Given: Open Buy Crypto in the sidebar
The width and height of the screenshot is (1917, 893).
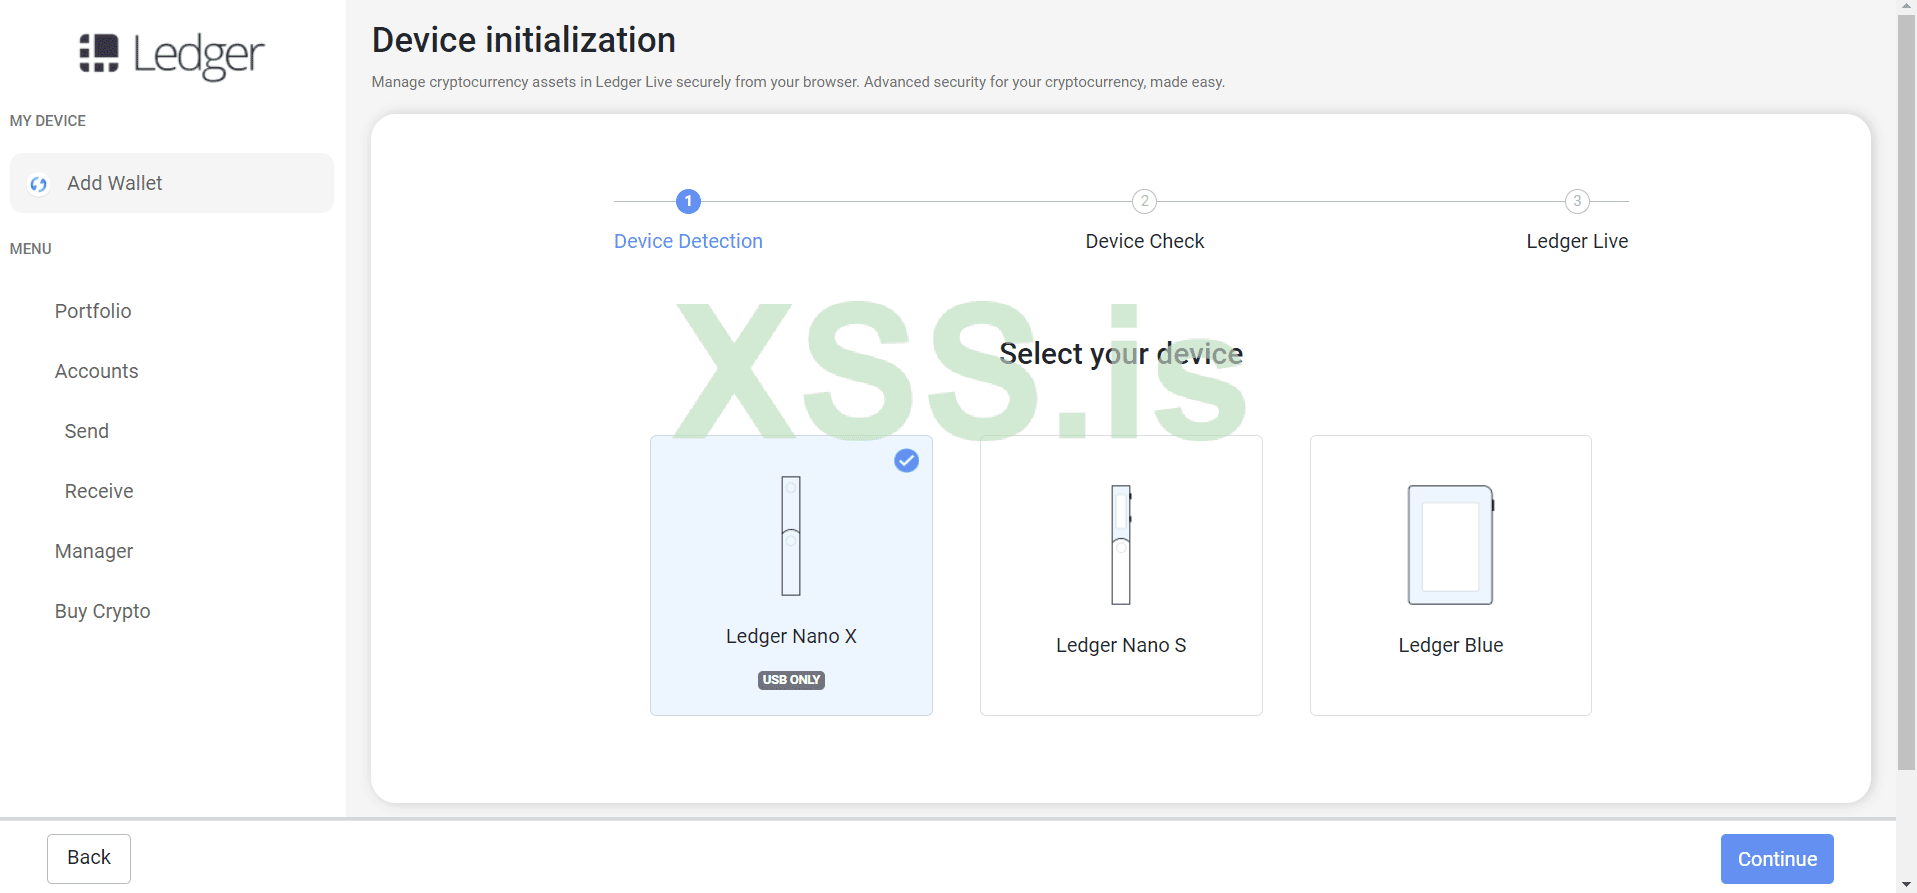Looking at the screenshot, I should coord(103,611).
